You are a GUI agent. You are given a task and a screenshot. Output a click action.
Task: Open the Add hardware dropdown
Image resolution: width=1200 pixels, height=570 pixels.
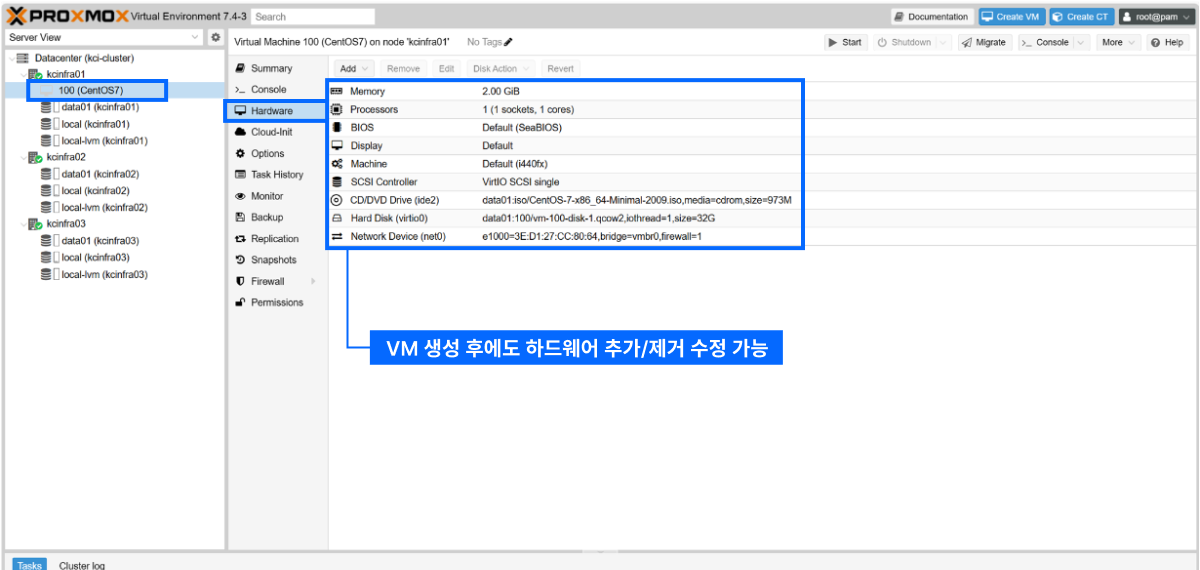coord(354,68)
